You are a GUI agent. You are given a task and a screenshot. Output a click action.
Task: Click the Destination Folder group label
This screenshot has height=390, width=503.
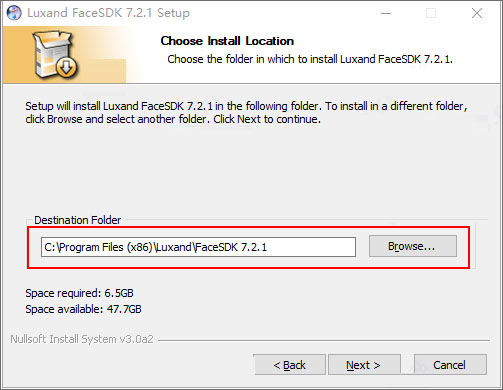[77, 220]
